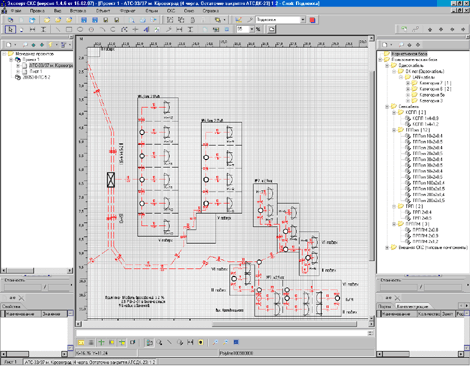Click the blue square icon in bottom toolbar
Image resolution: width=470 pixels, height=367 pixels.
(x=236, y=342)
